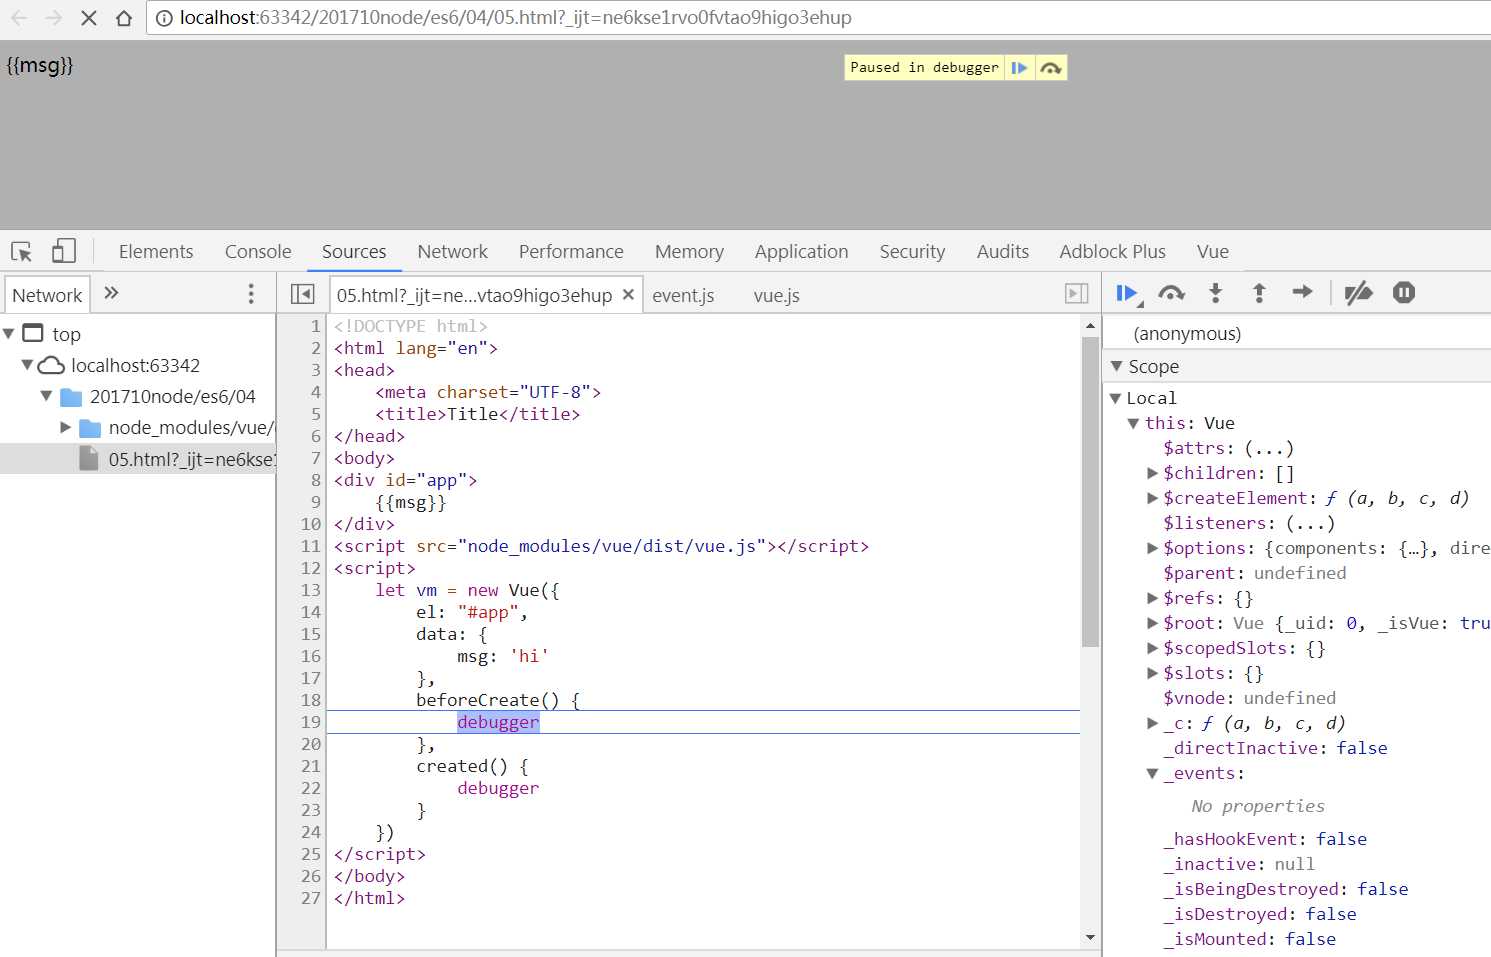The width and height of the screenshot is (1491, 957).
Task: Click the browser back arrow
Action: pos(20,18)
